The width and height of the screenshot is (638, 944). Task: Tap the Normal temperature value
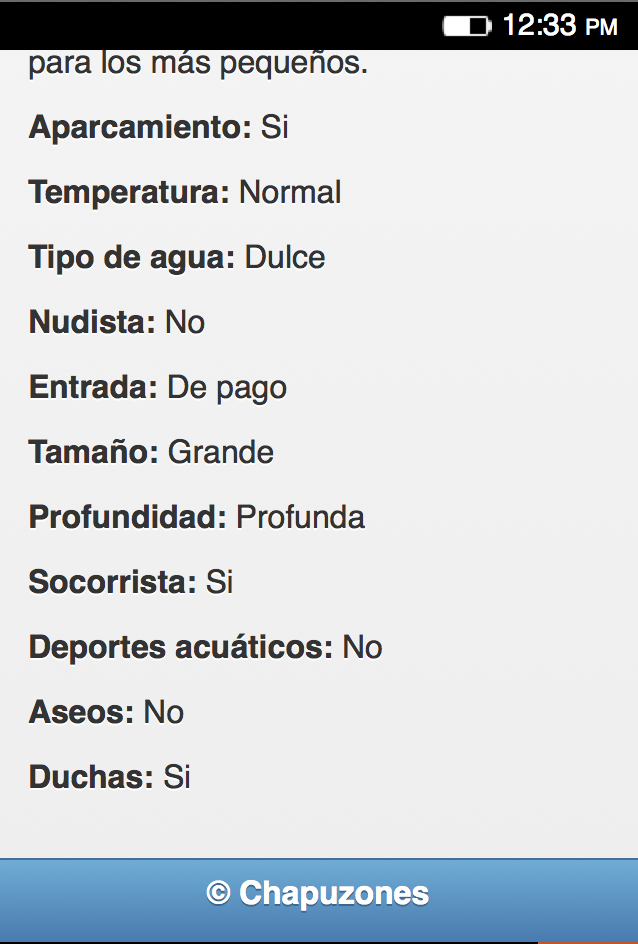coord(290,192)
